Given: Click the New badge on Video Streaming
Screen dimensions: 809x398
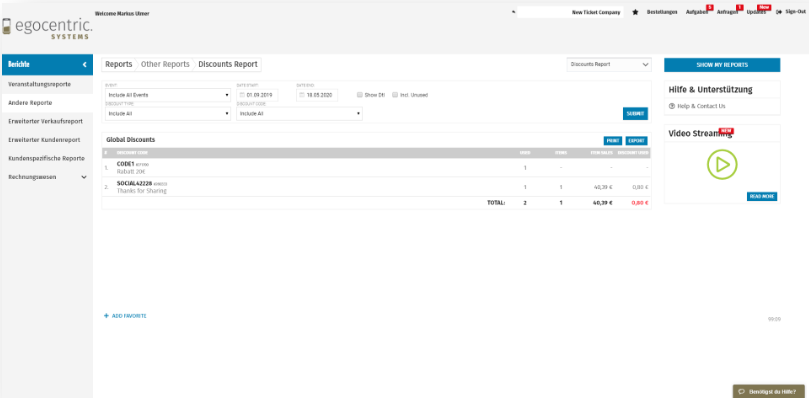Looking at the screenshot, I should coord(726,131).
